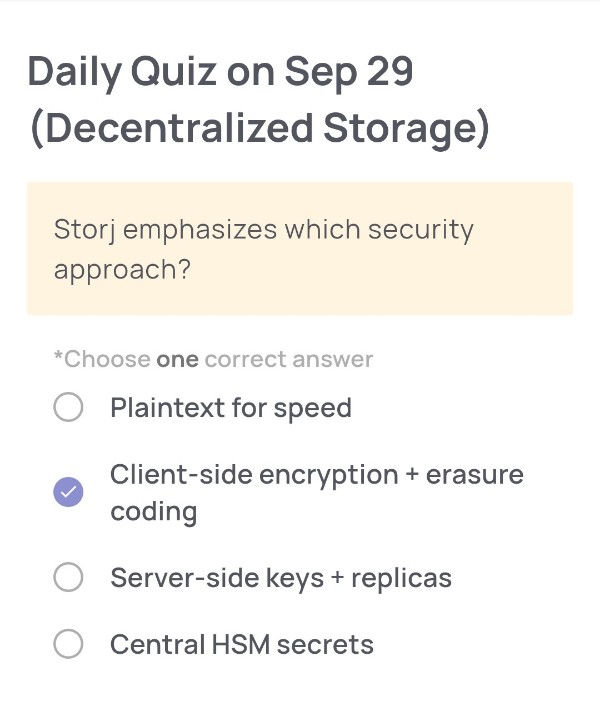Click the "*Choose" word in the instruction line
Screen dimensions: 600x716
(101, 360)
